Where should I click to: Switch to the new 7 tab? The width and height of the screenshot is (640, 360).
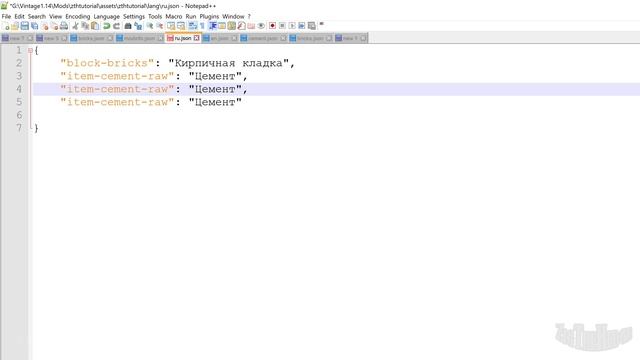pyautogui.click(x=17, y=38)
